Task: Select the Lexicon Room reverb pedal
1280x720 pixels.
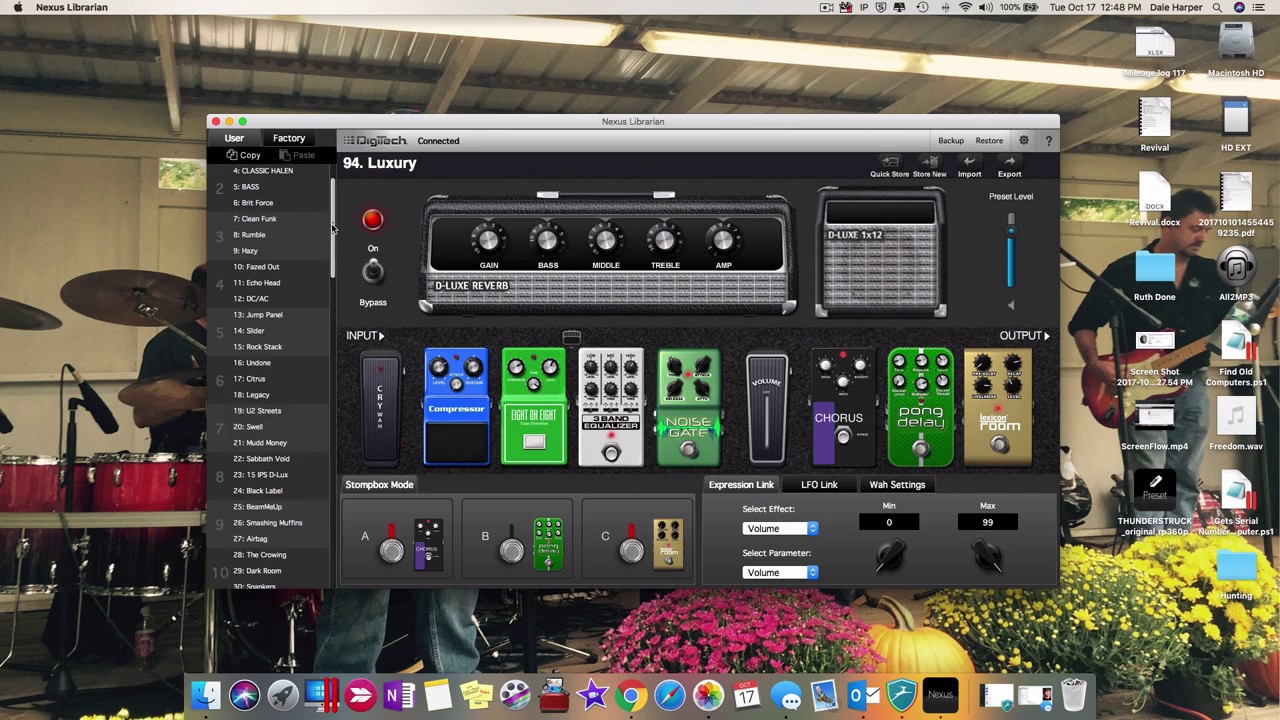Action: (x=998, y=408)
